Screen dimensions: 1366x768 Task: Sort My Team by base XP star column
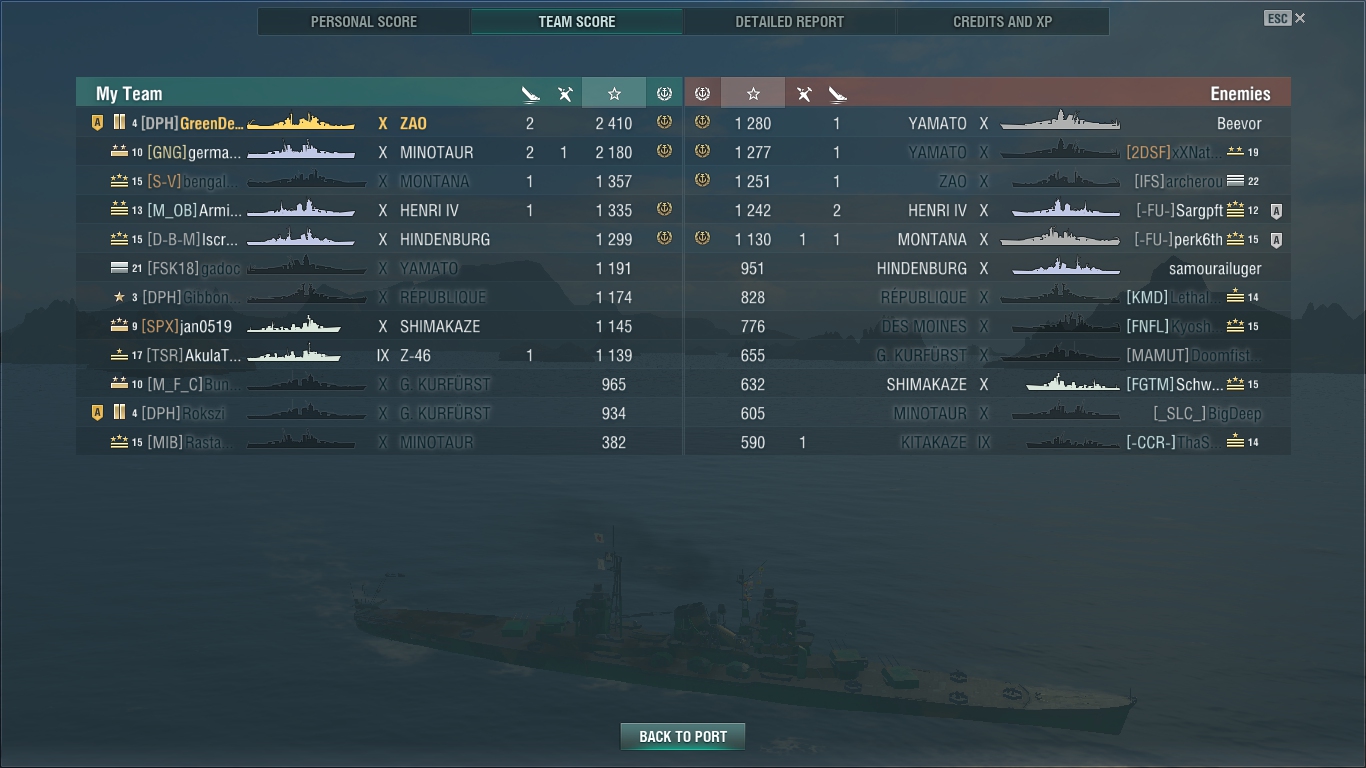point(614,93)
